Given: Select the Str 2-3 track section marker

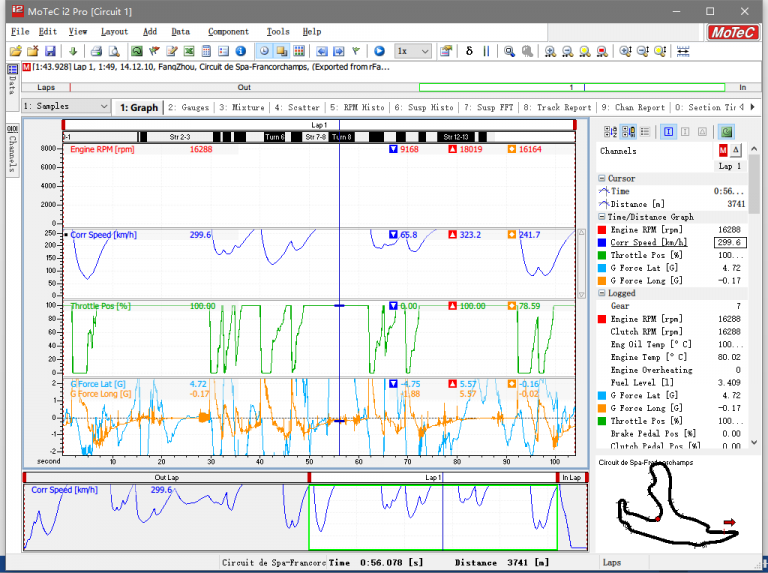Looking at the screenshot, I should (x=180, y=137).
